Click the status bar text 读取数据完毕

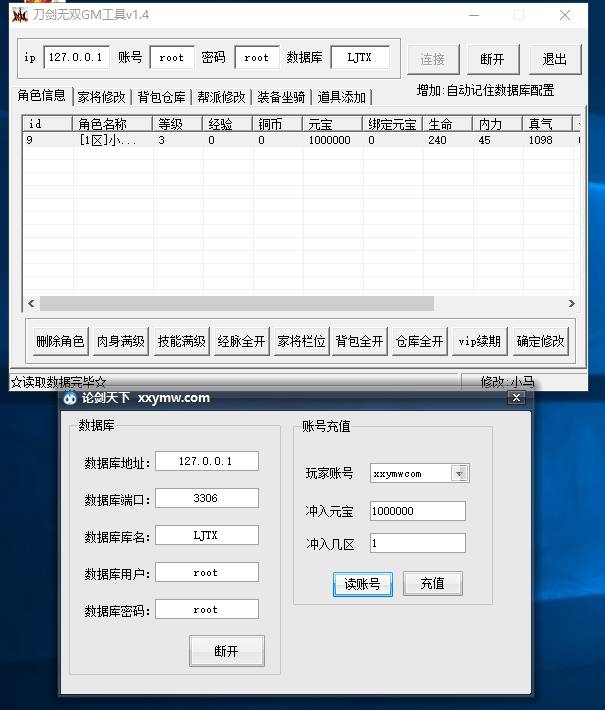58,382
